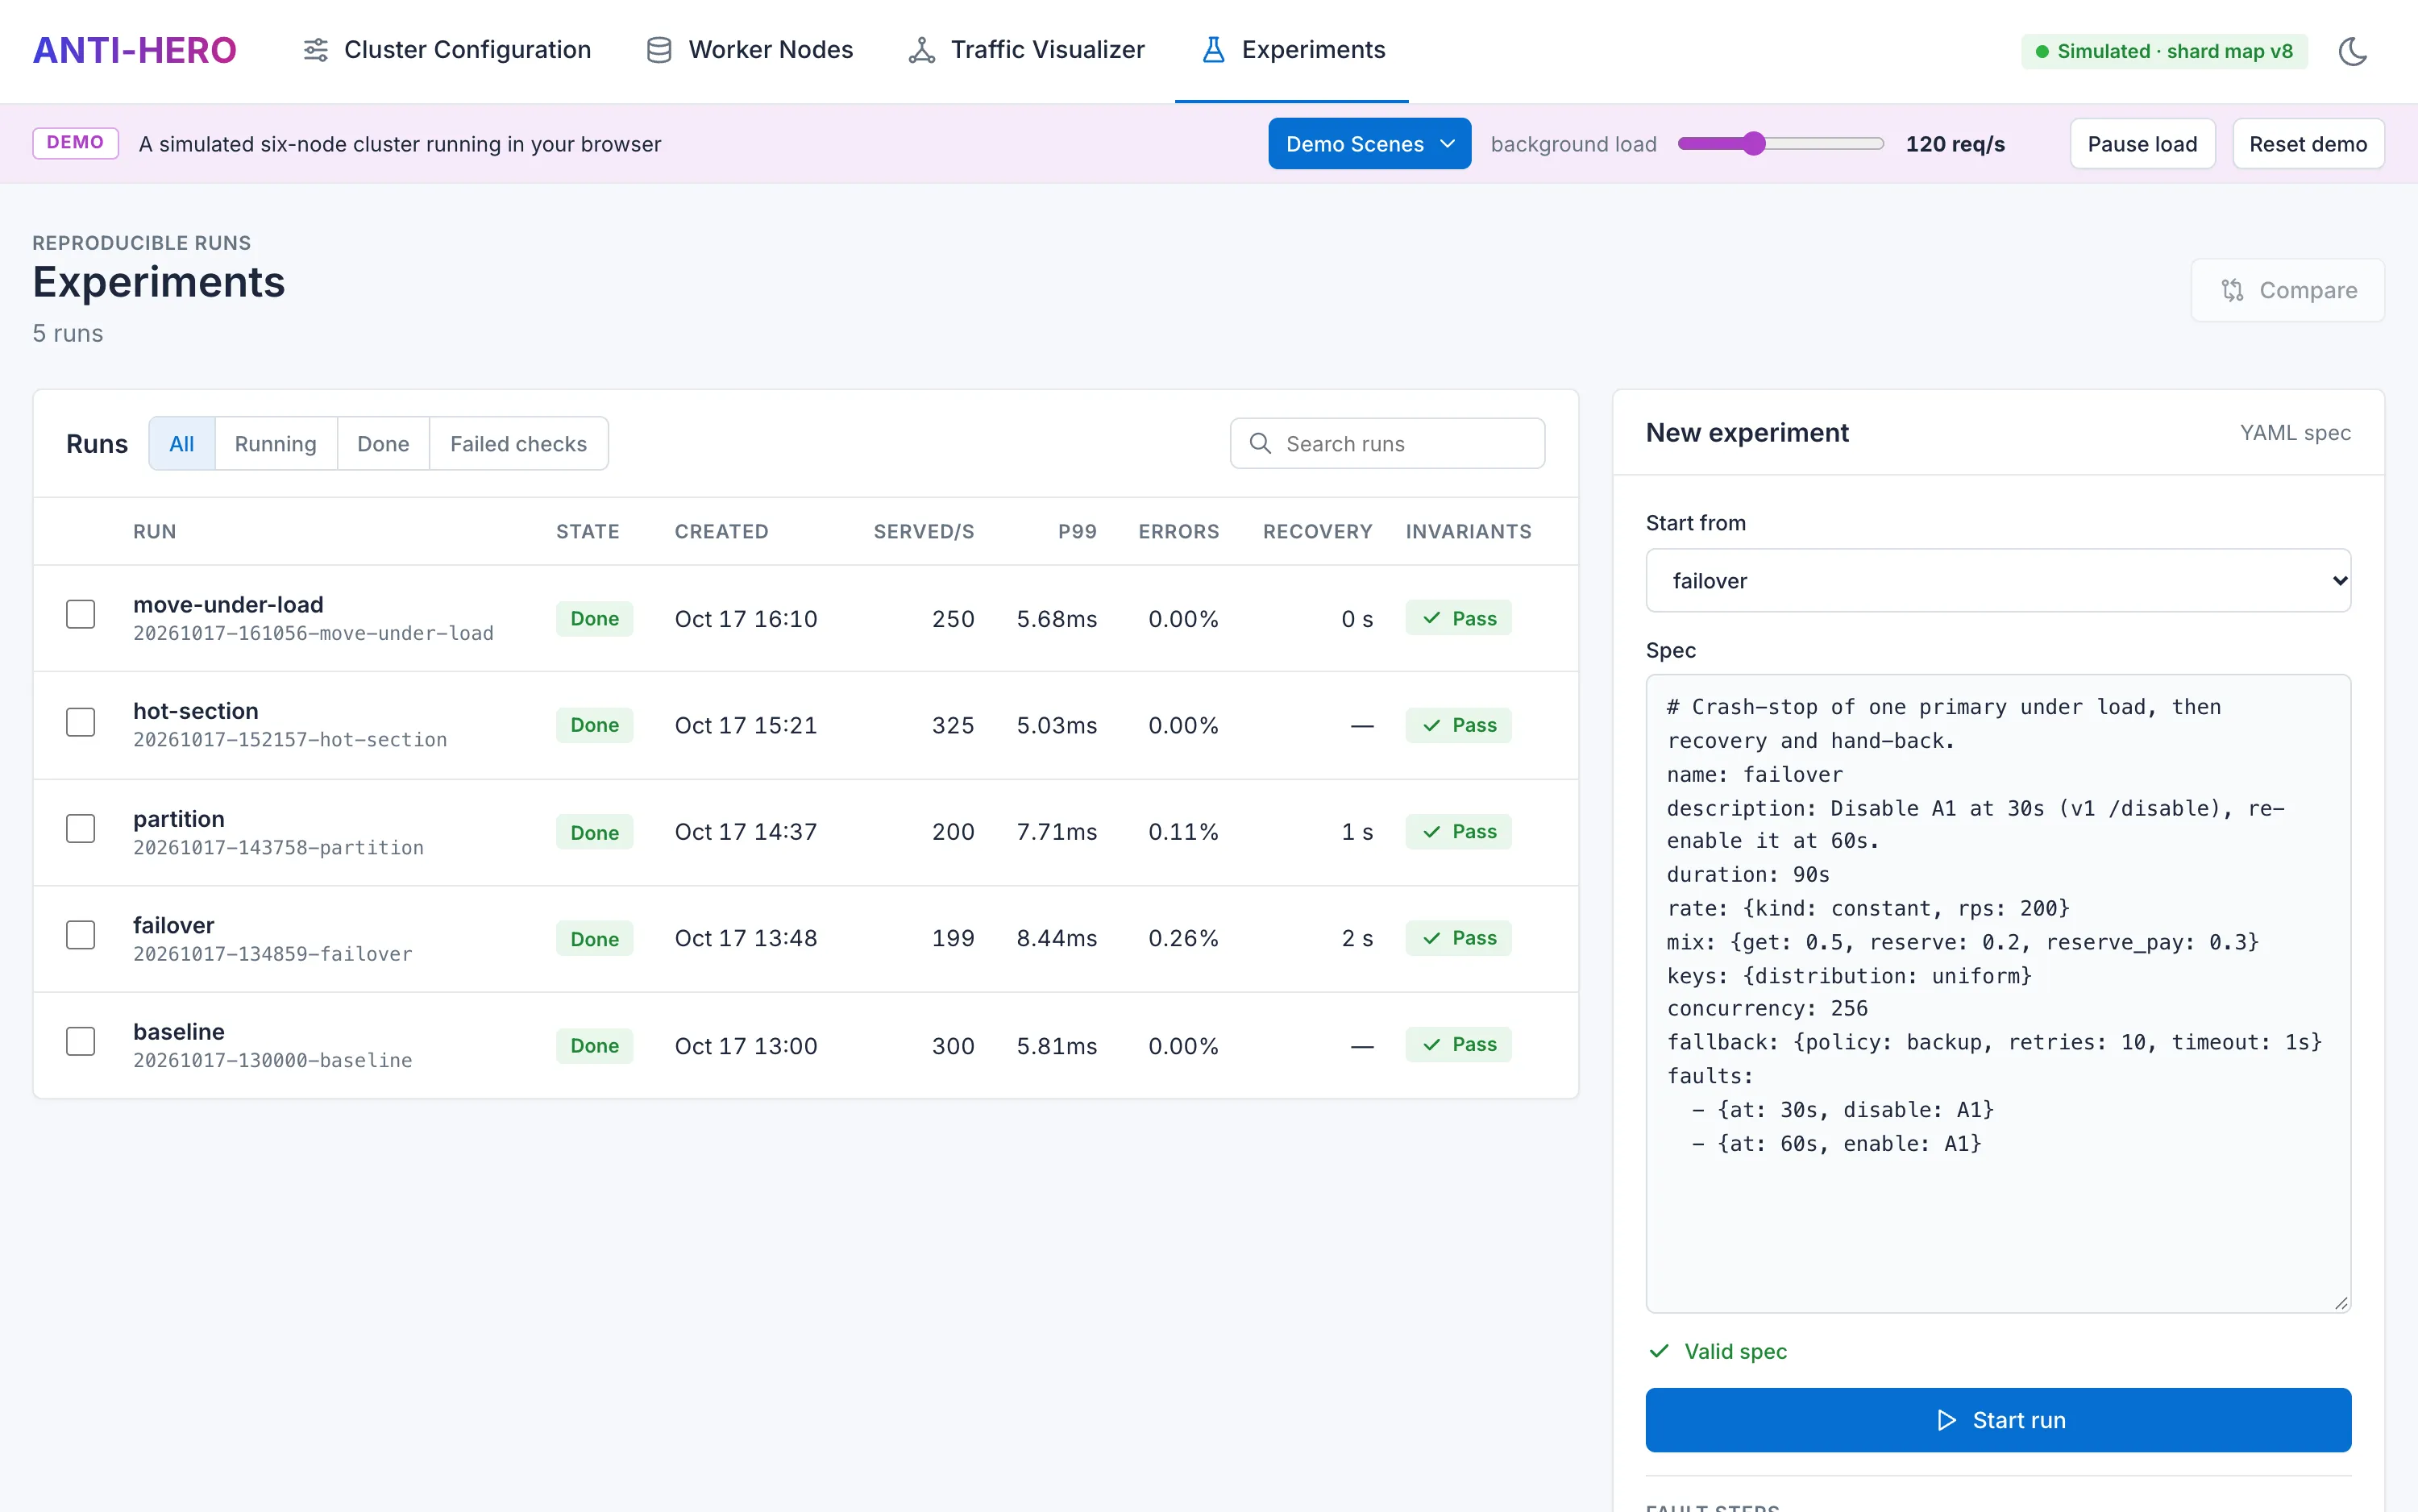Click the ANTI-HERO logo
The height and width of the screenshot is (1512, 2418).
[x=134, y=50]
